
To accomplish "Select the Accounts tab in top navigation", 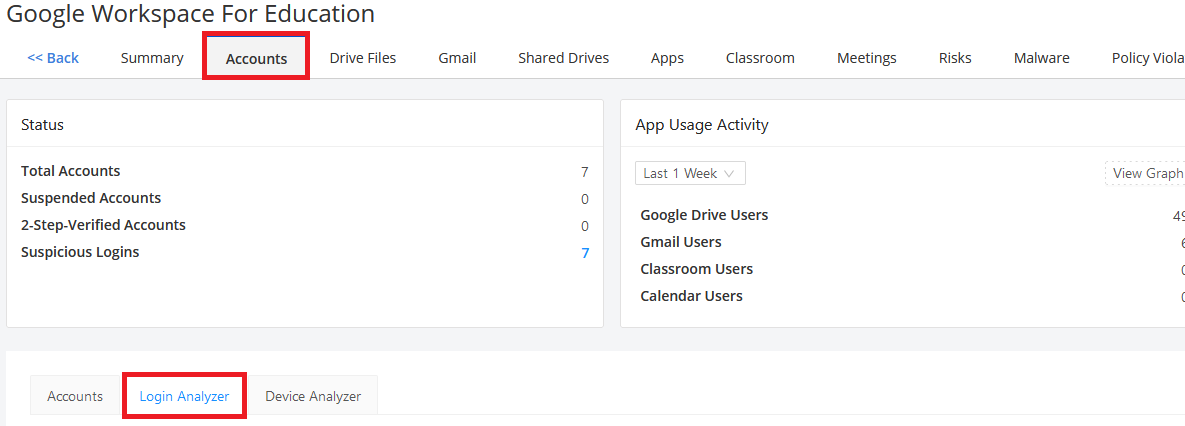I will pyautogui.click(x=256, y=58).
